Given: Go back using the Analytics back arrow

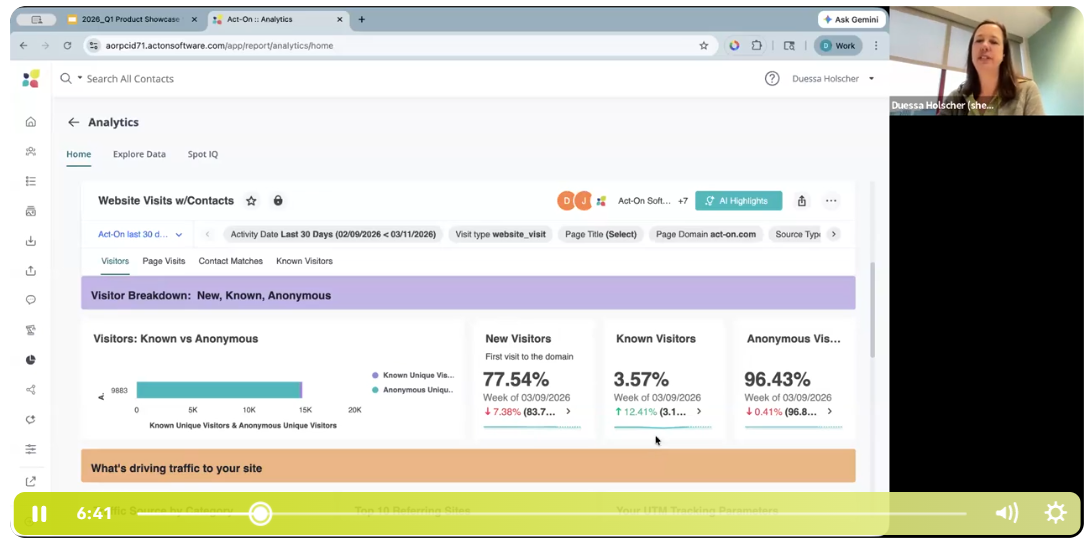Looking at the screenshot, I should coord(73,122).
